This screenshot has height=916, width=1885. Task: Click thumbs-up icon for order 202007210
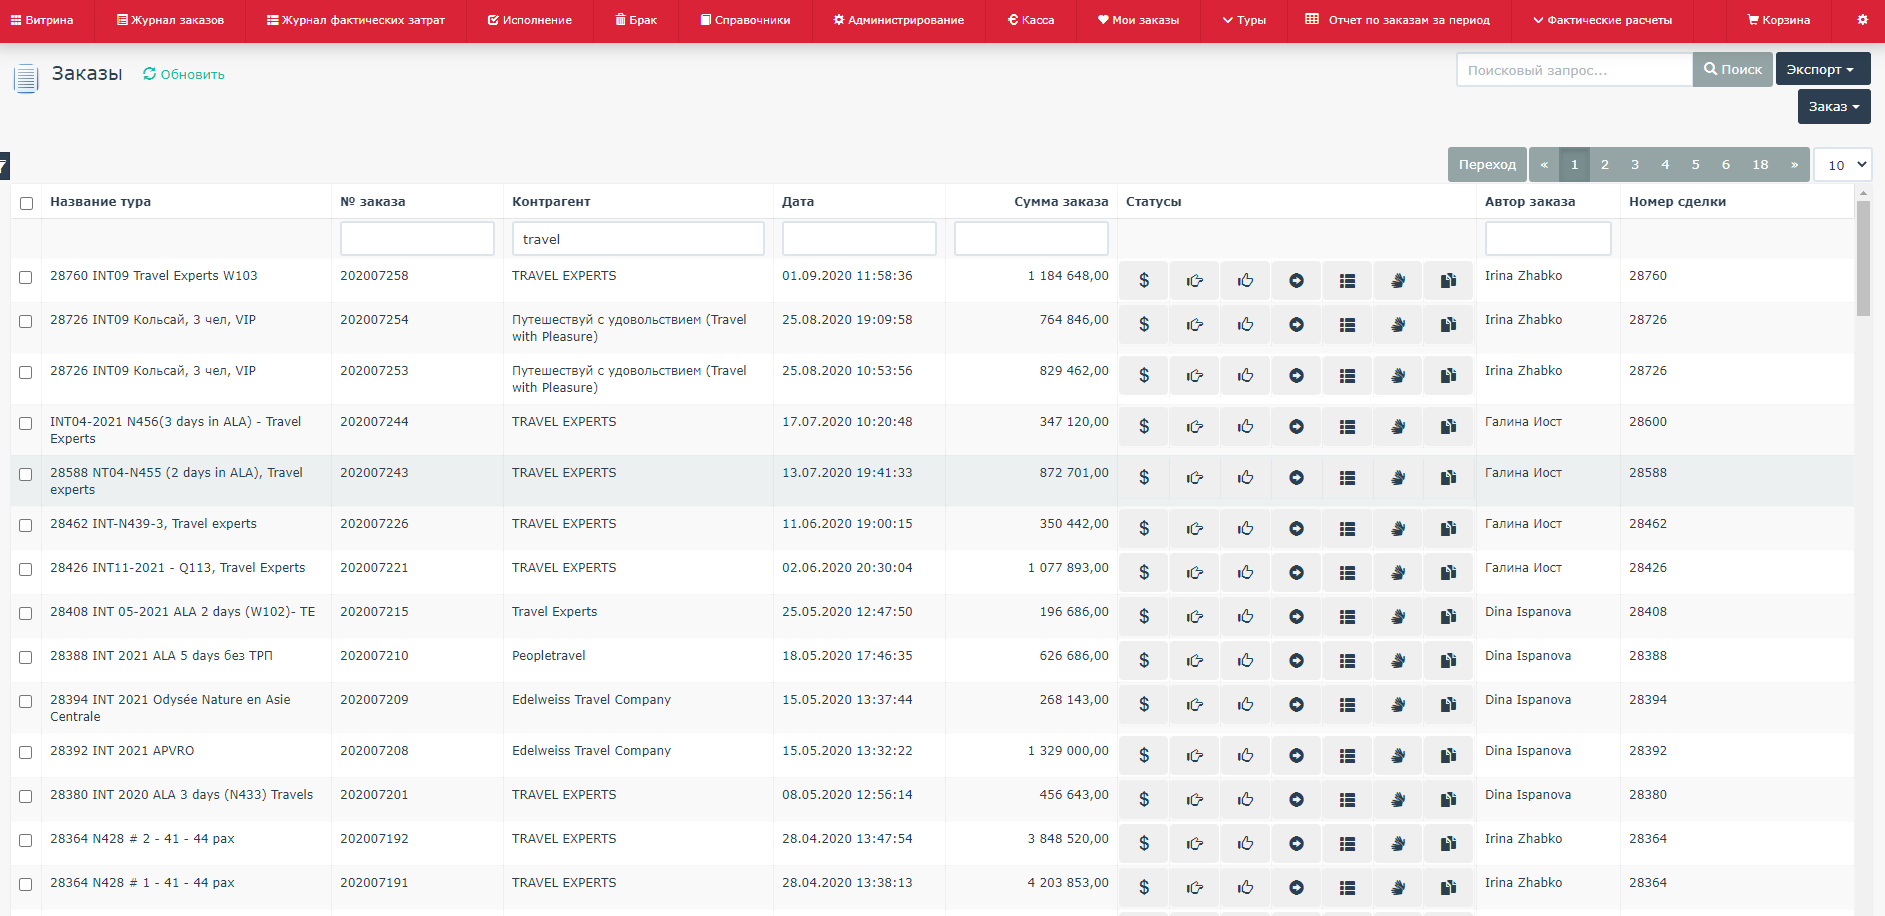point(1245,661)
